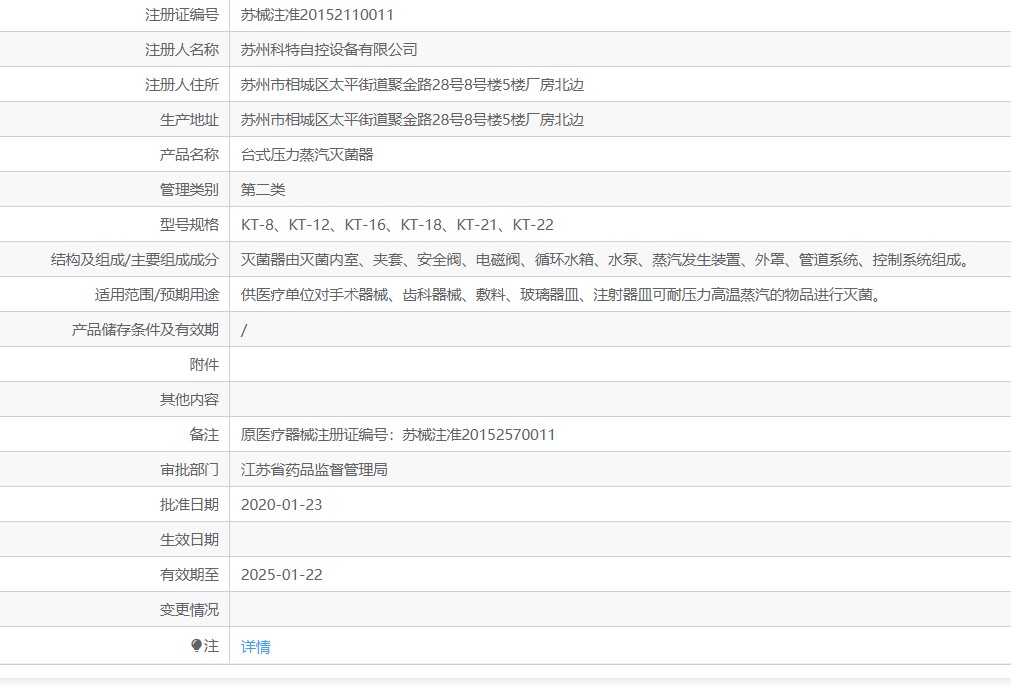Screen dimensions: 1011x685
Task: Click the 批准日期 label
Action: 190,504
